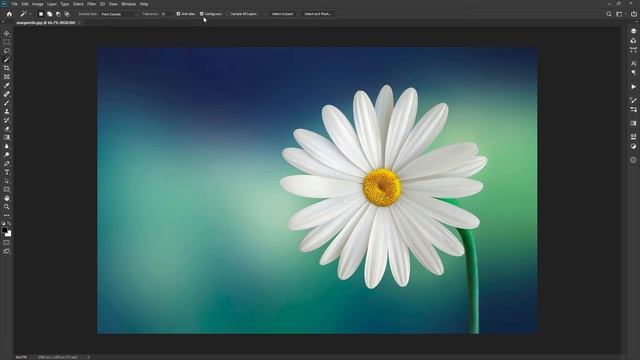The height and width of the screenshot is (360, 640).
Task: Toggle the Sample All Layers checkbox
Action: click(229, 14)
